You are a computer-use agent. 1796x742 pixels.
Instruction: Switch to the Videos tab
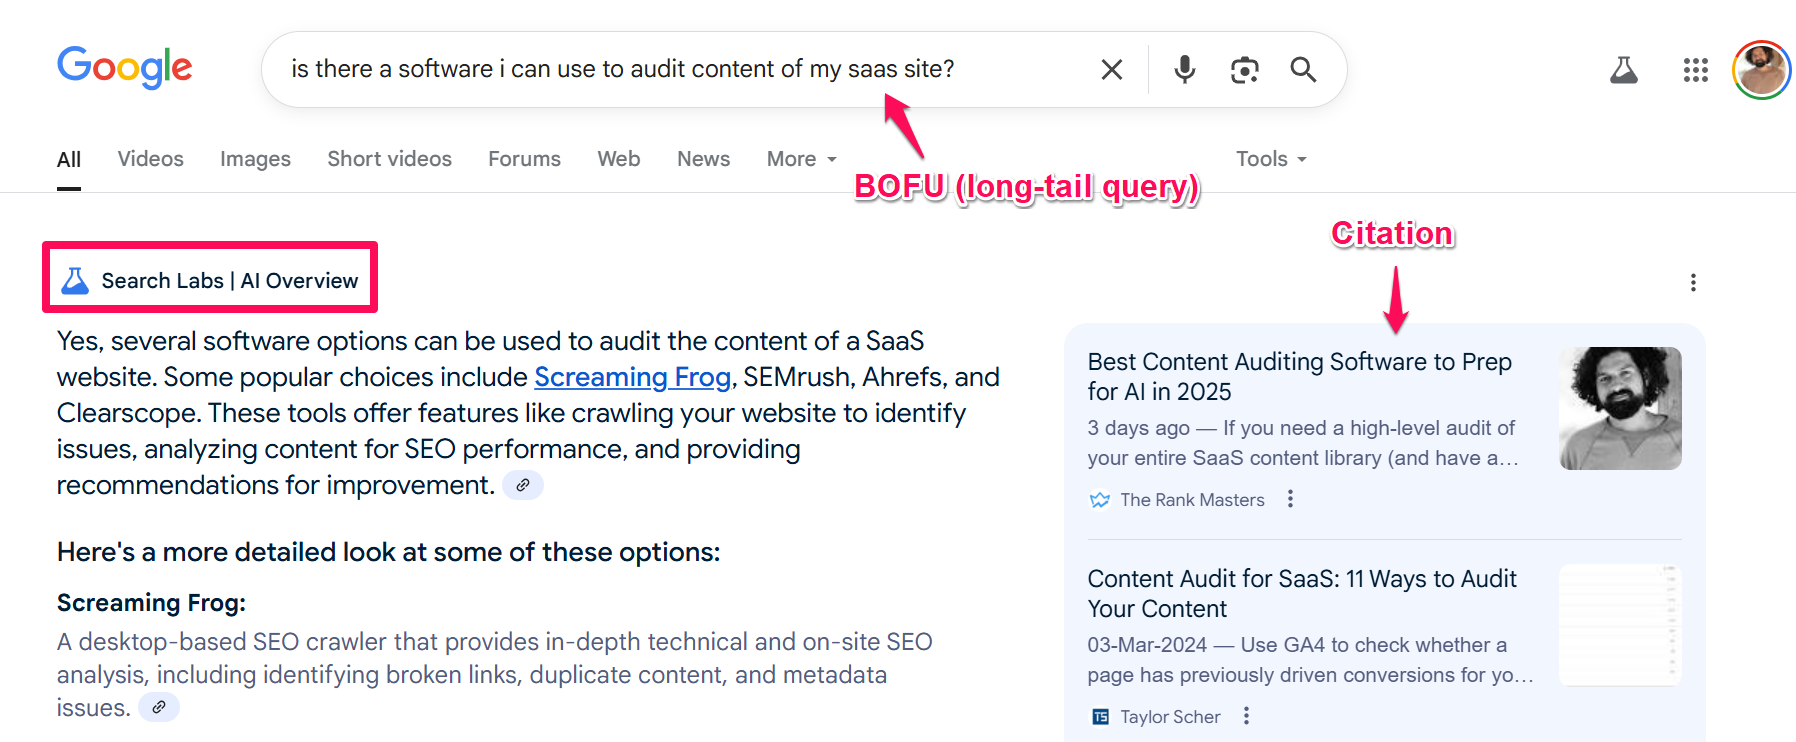pos(151,159)
